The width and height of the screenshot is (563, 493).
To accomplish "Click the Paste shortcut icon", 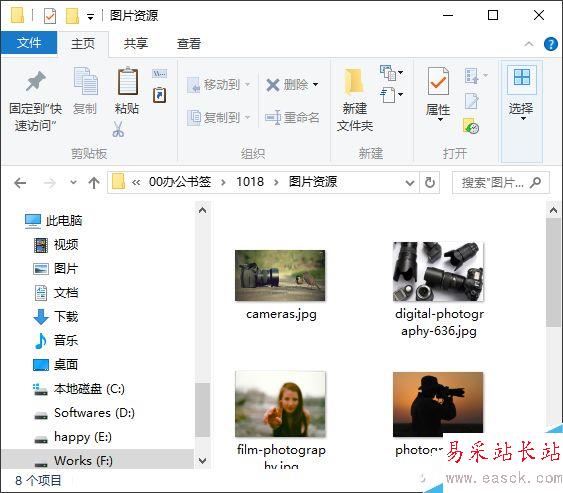I will pos(159,95).
